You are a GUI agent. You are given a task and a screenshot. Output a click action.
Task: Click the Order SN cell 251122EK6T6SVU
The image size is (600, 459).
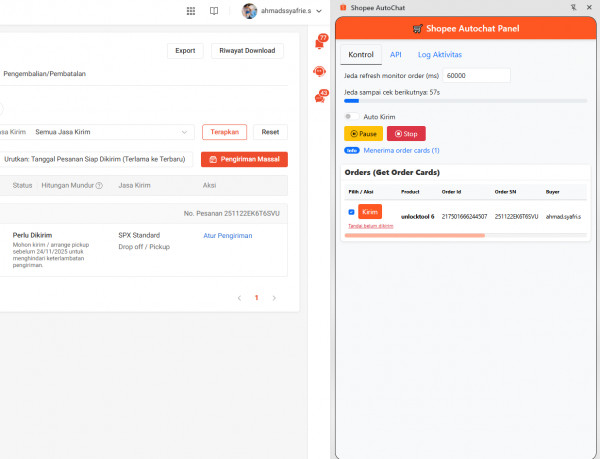pos(516,216)
